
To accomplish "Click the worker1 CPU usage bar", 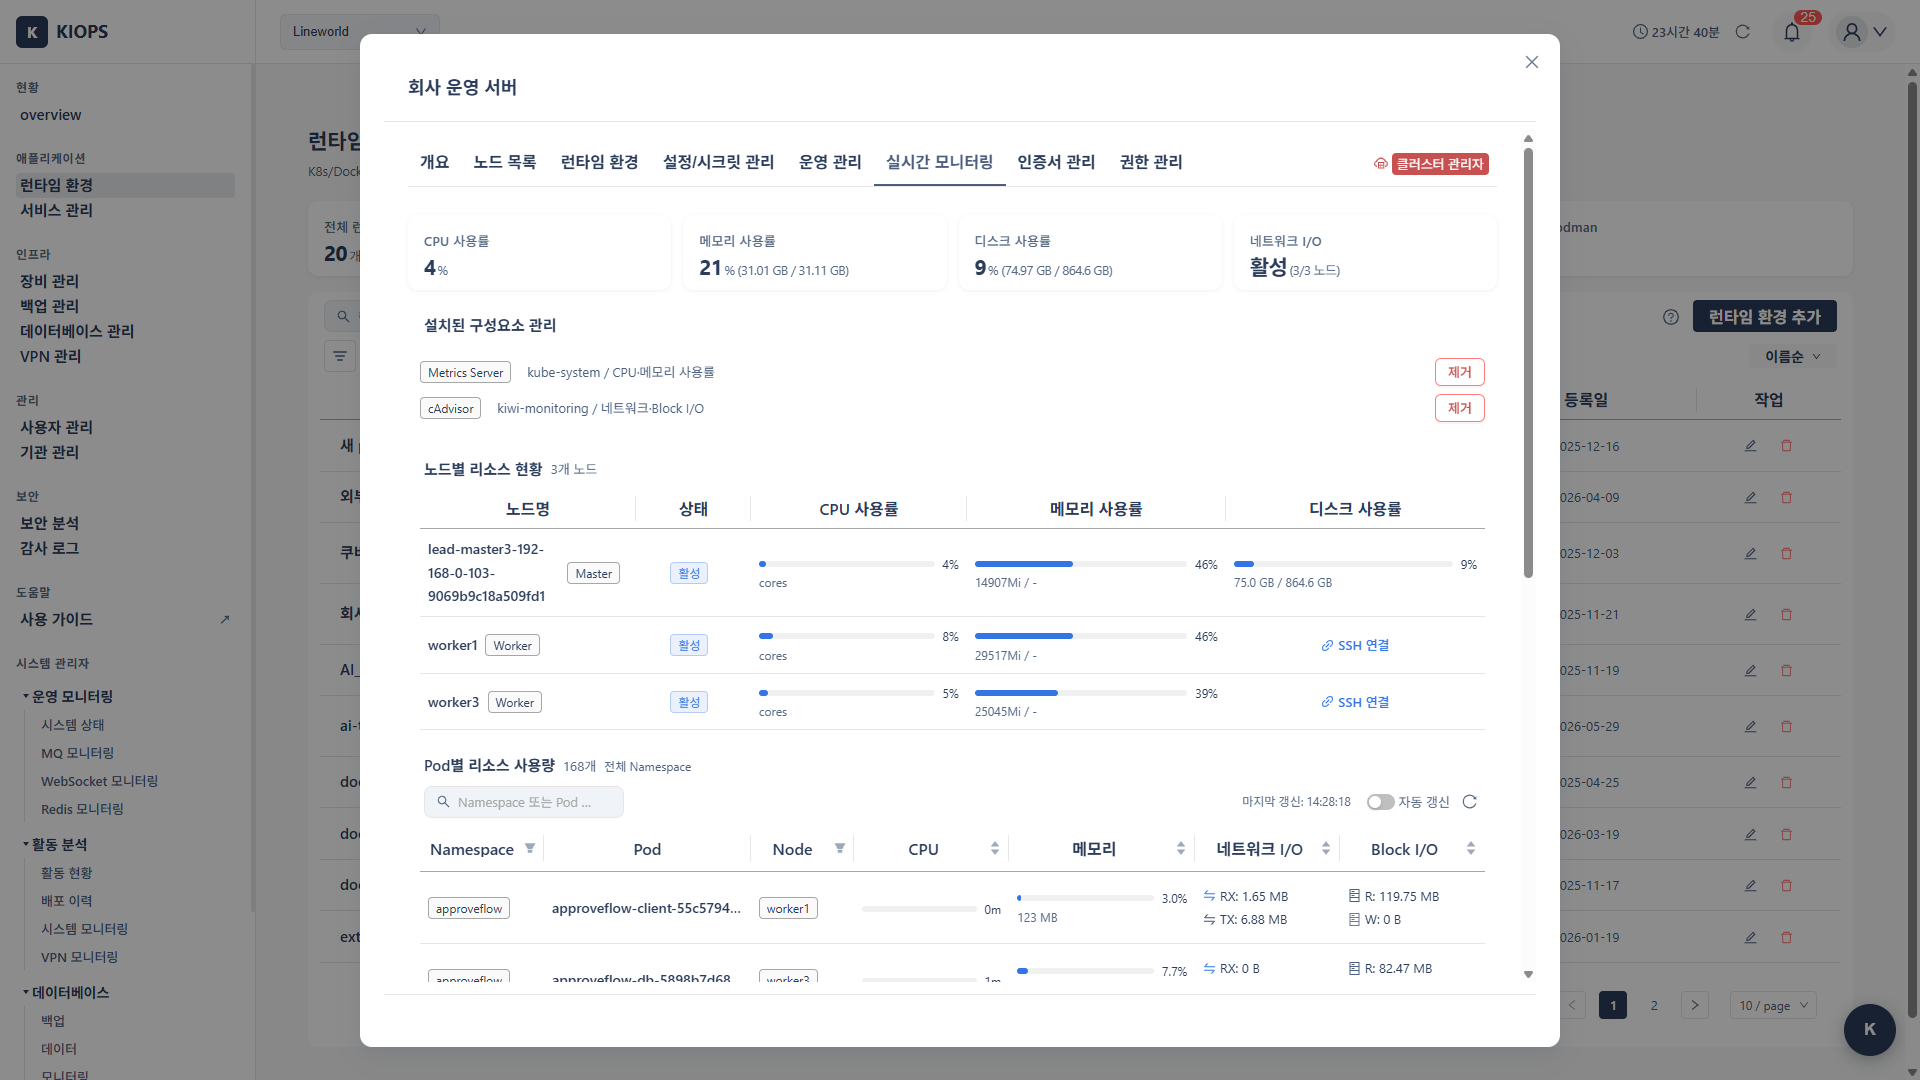I will pos(846,636).
